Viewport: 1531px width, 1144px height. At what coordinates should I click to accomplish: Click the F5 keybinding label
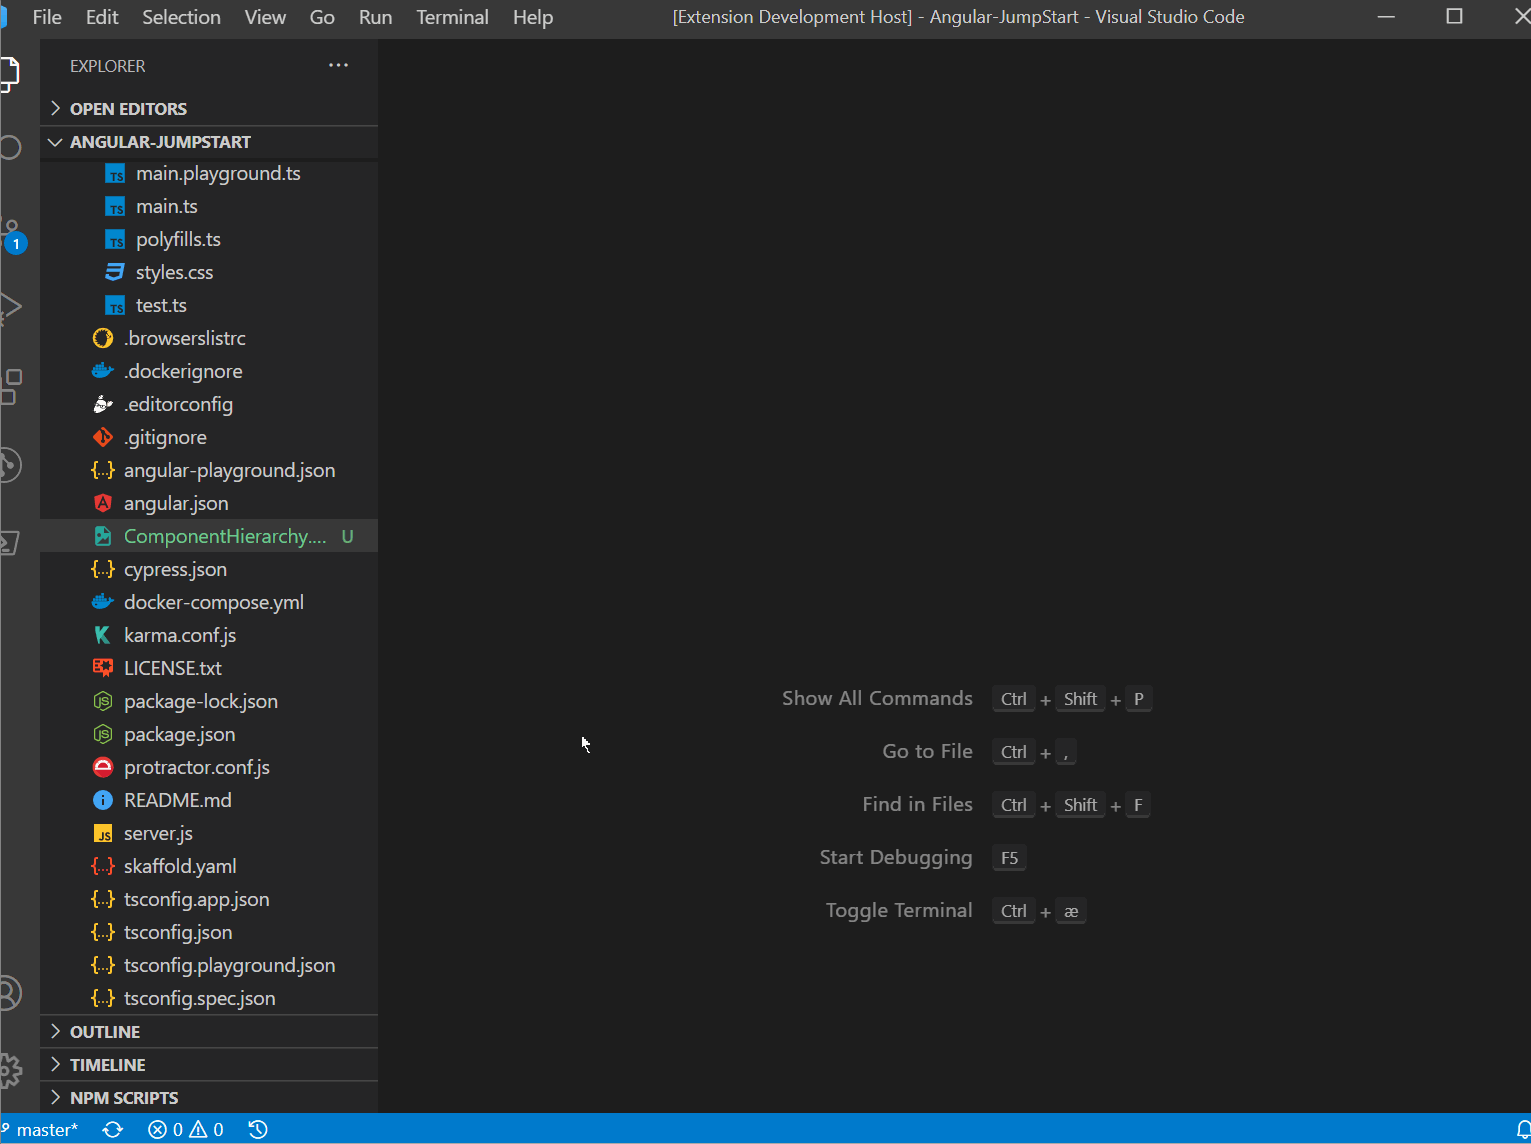click(1009, 858)
